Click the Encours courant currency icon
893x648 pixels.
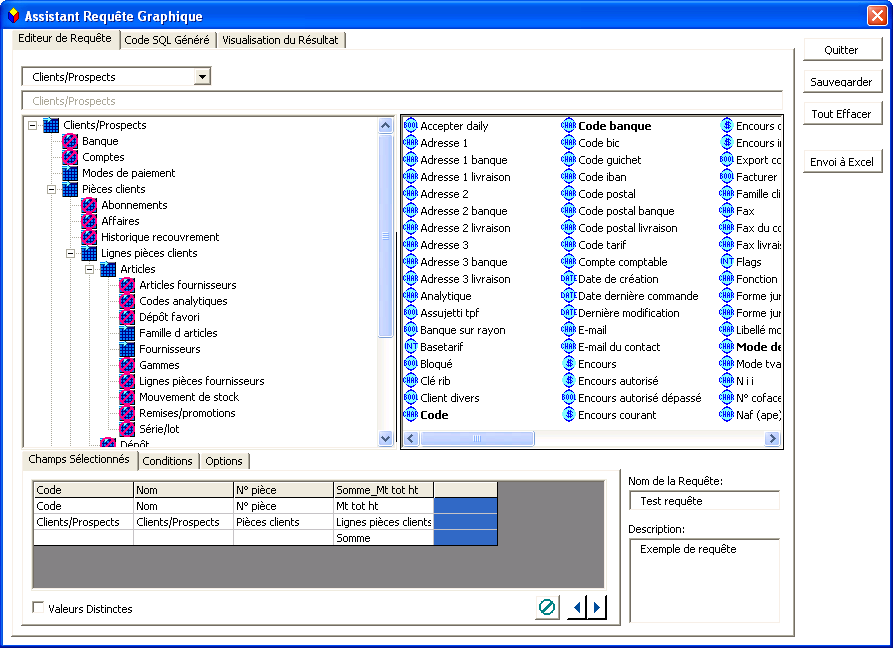click(568, 415)
